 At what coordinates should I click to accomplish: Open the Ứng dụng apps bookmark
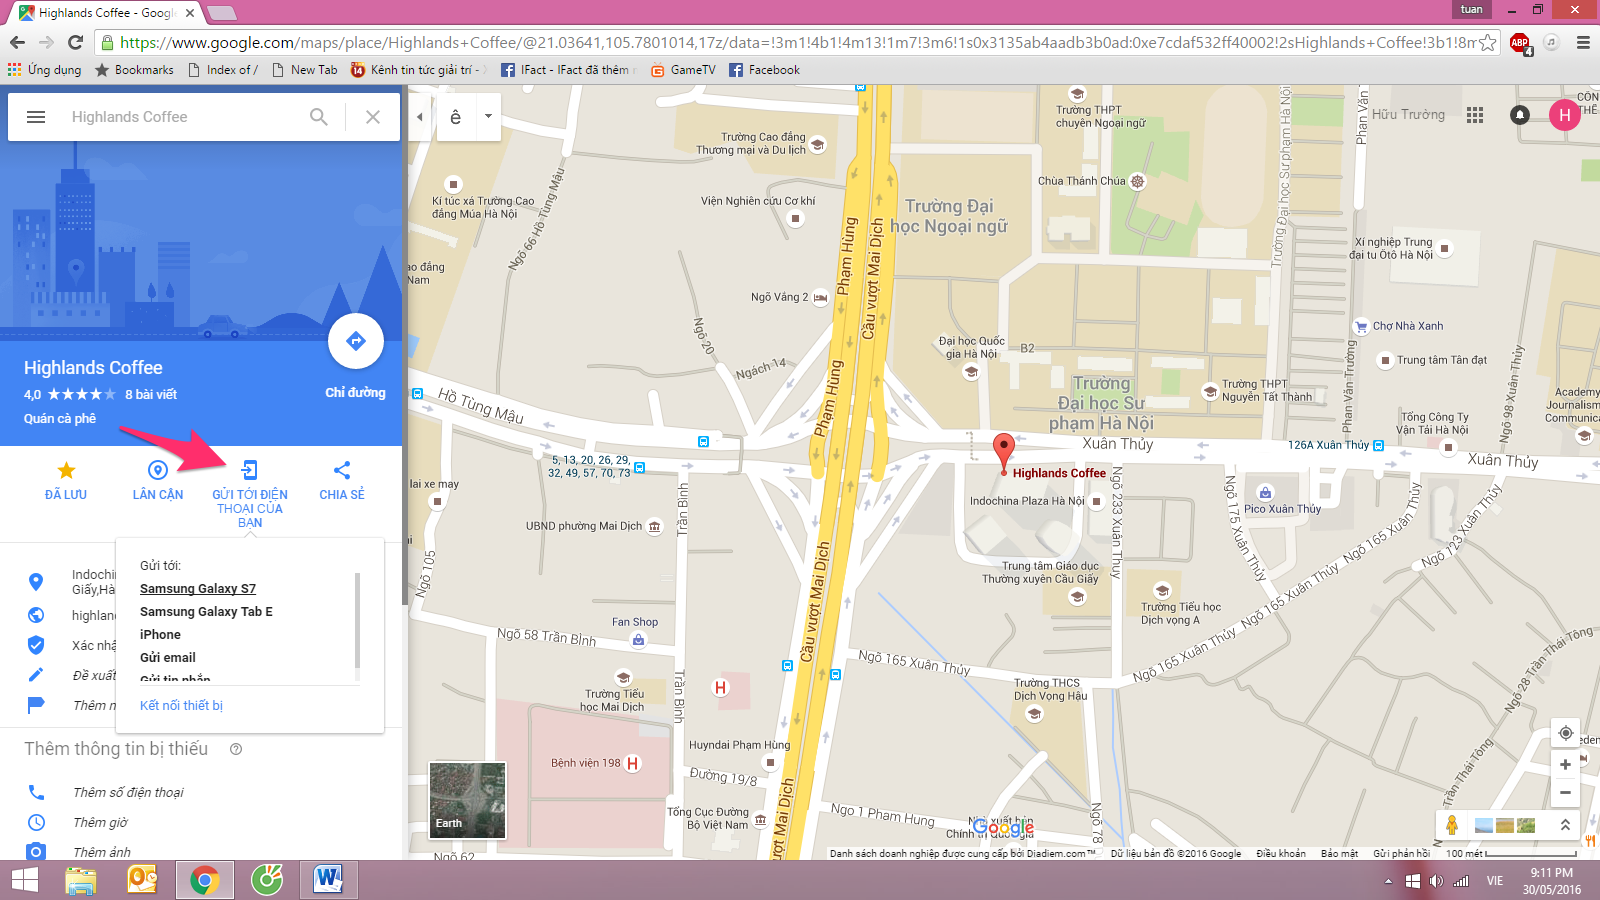pyautogui.click(x=45, y=70)
